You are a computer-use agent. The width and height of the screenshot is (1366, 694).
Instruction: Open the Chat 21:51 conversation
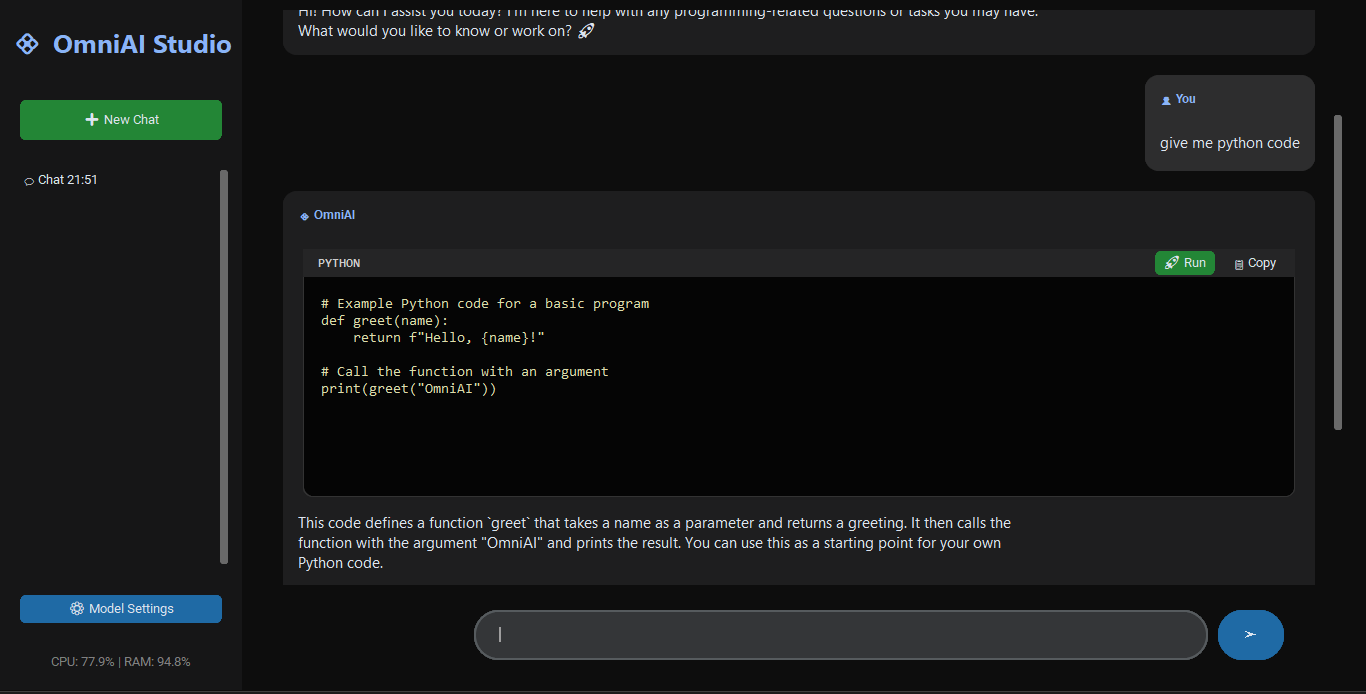[68, 180]
